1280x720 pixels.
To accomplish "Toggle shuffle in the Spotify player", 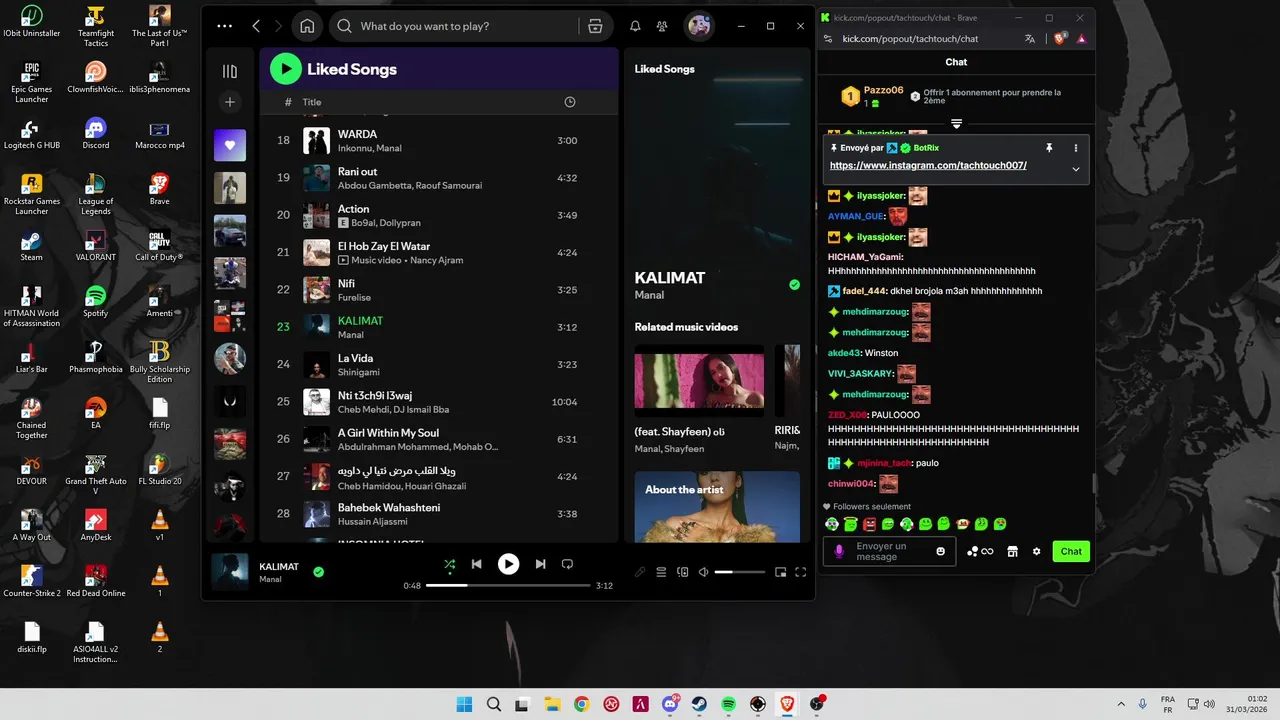I will [x=450, y=564].
